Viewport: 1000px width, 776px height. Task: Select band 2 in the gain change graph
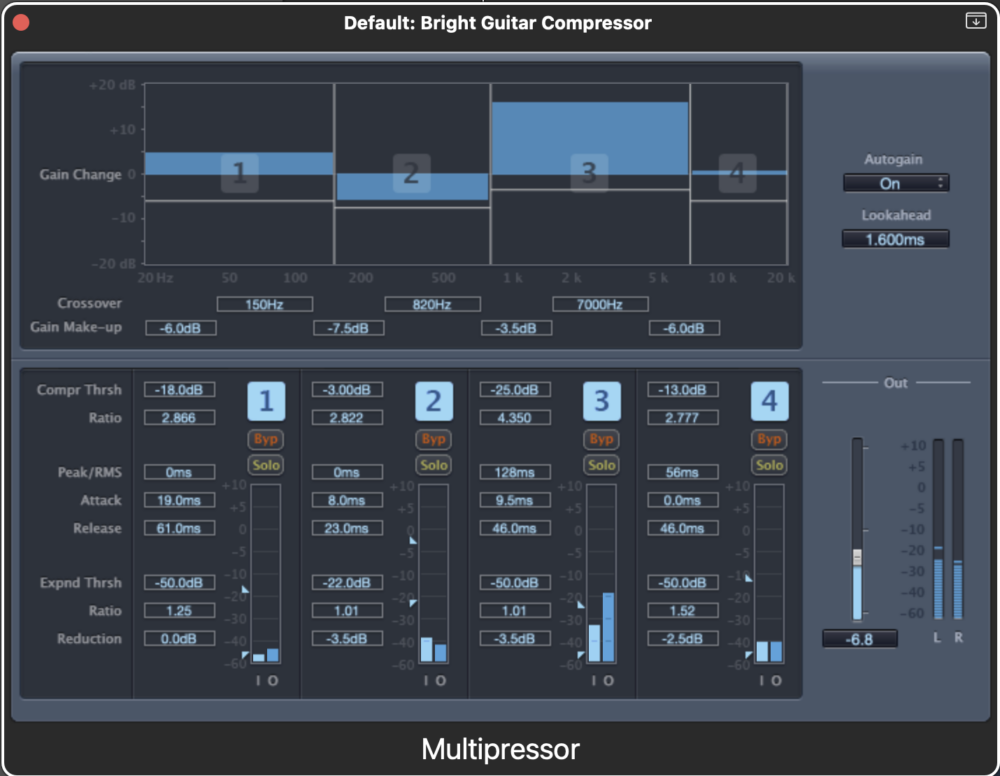pyautogui.click(x=410, y=173)
